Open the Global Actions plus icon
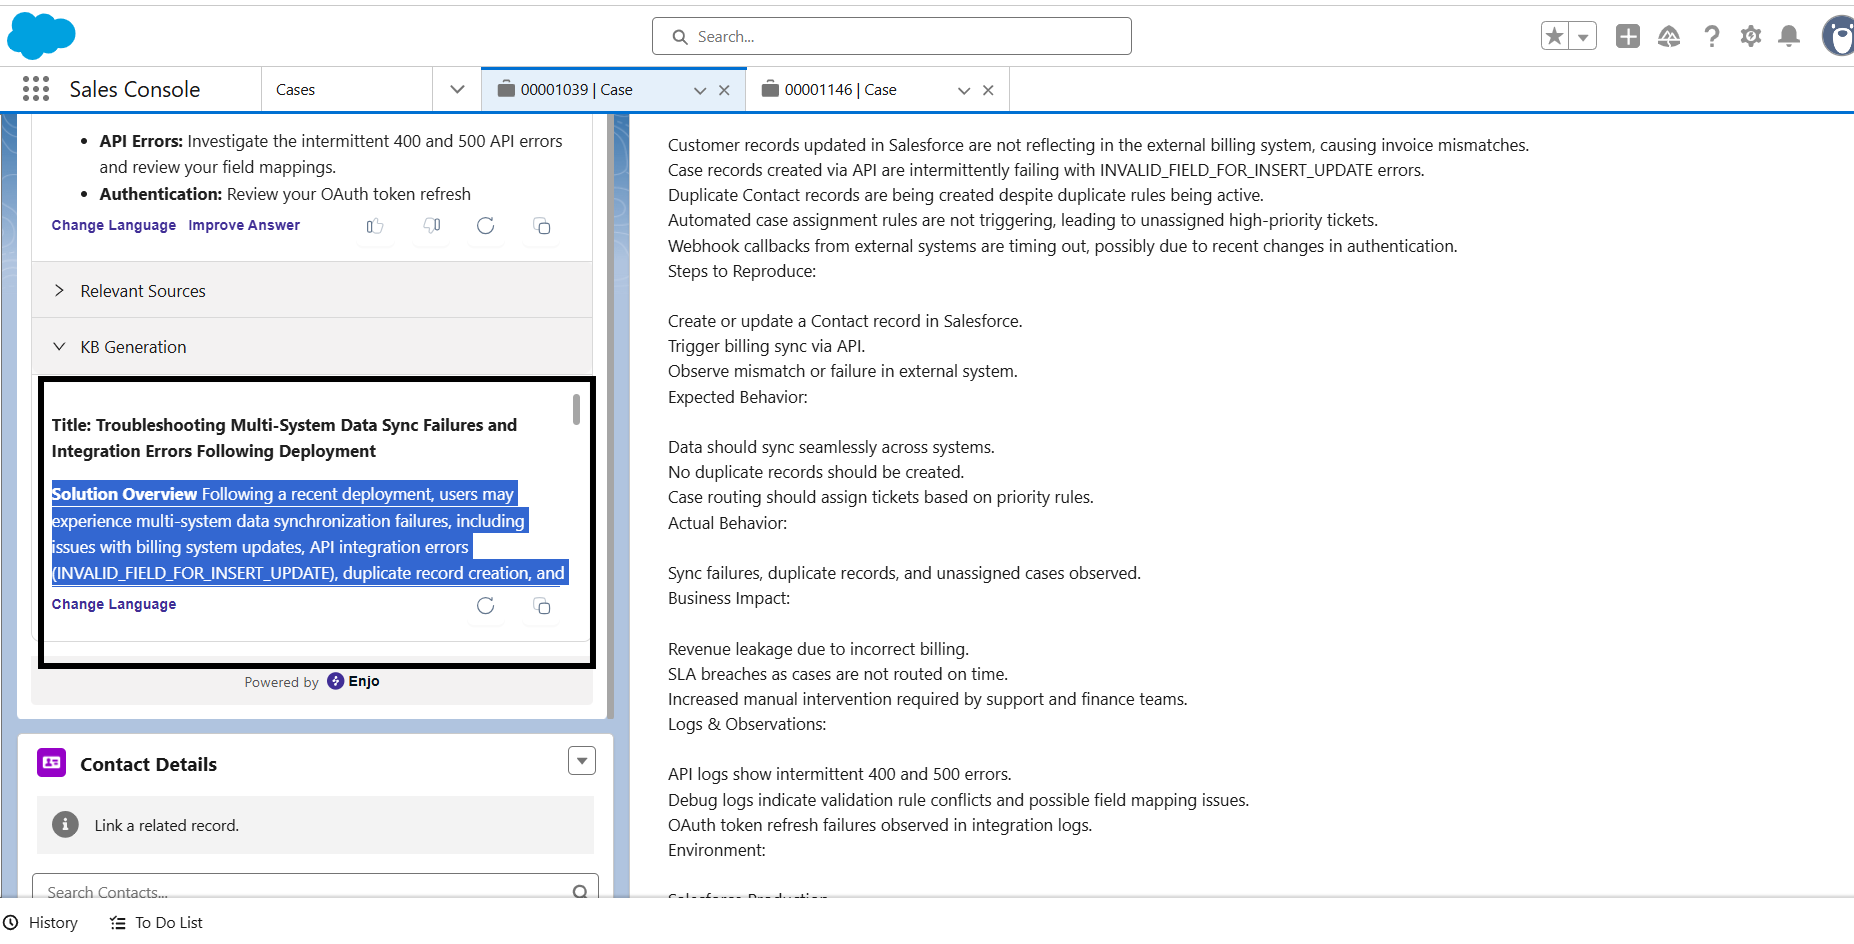Screen dimensions: 1854x944 pos(1628,36)
